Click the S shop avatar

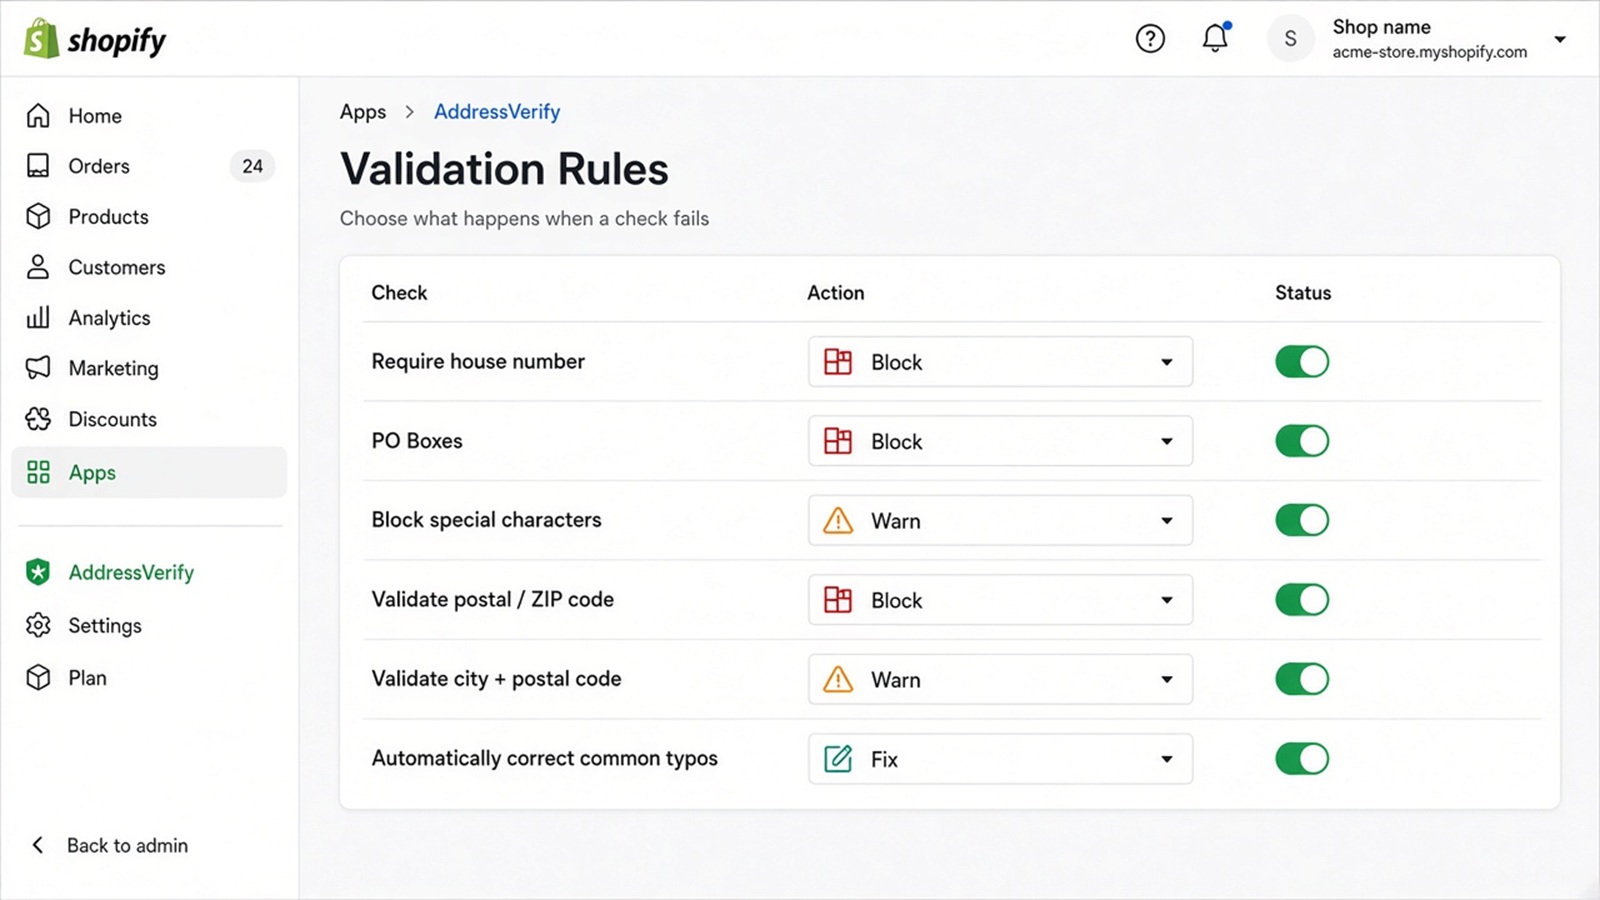(x=1290, y=39)
